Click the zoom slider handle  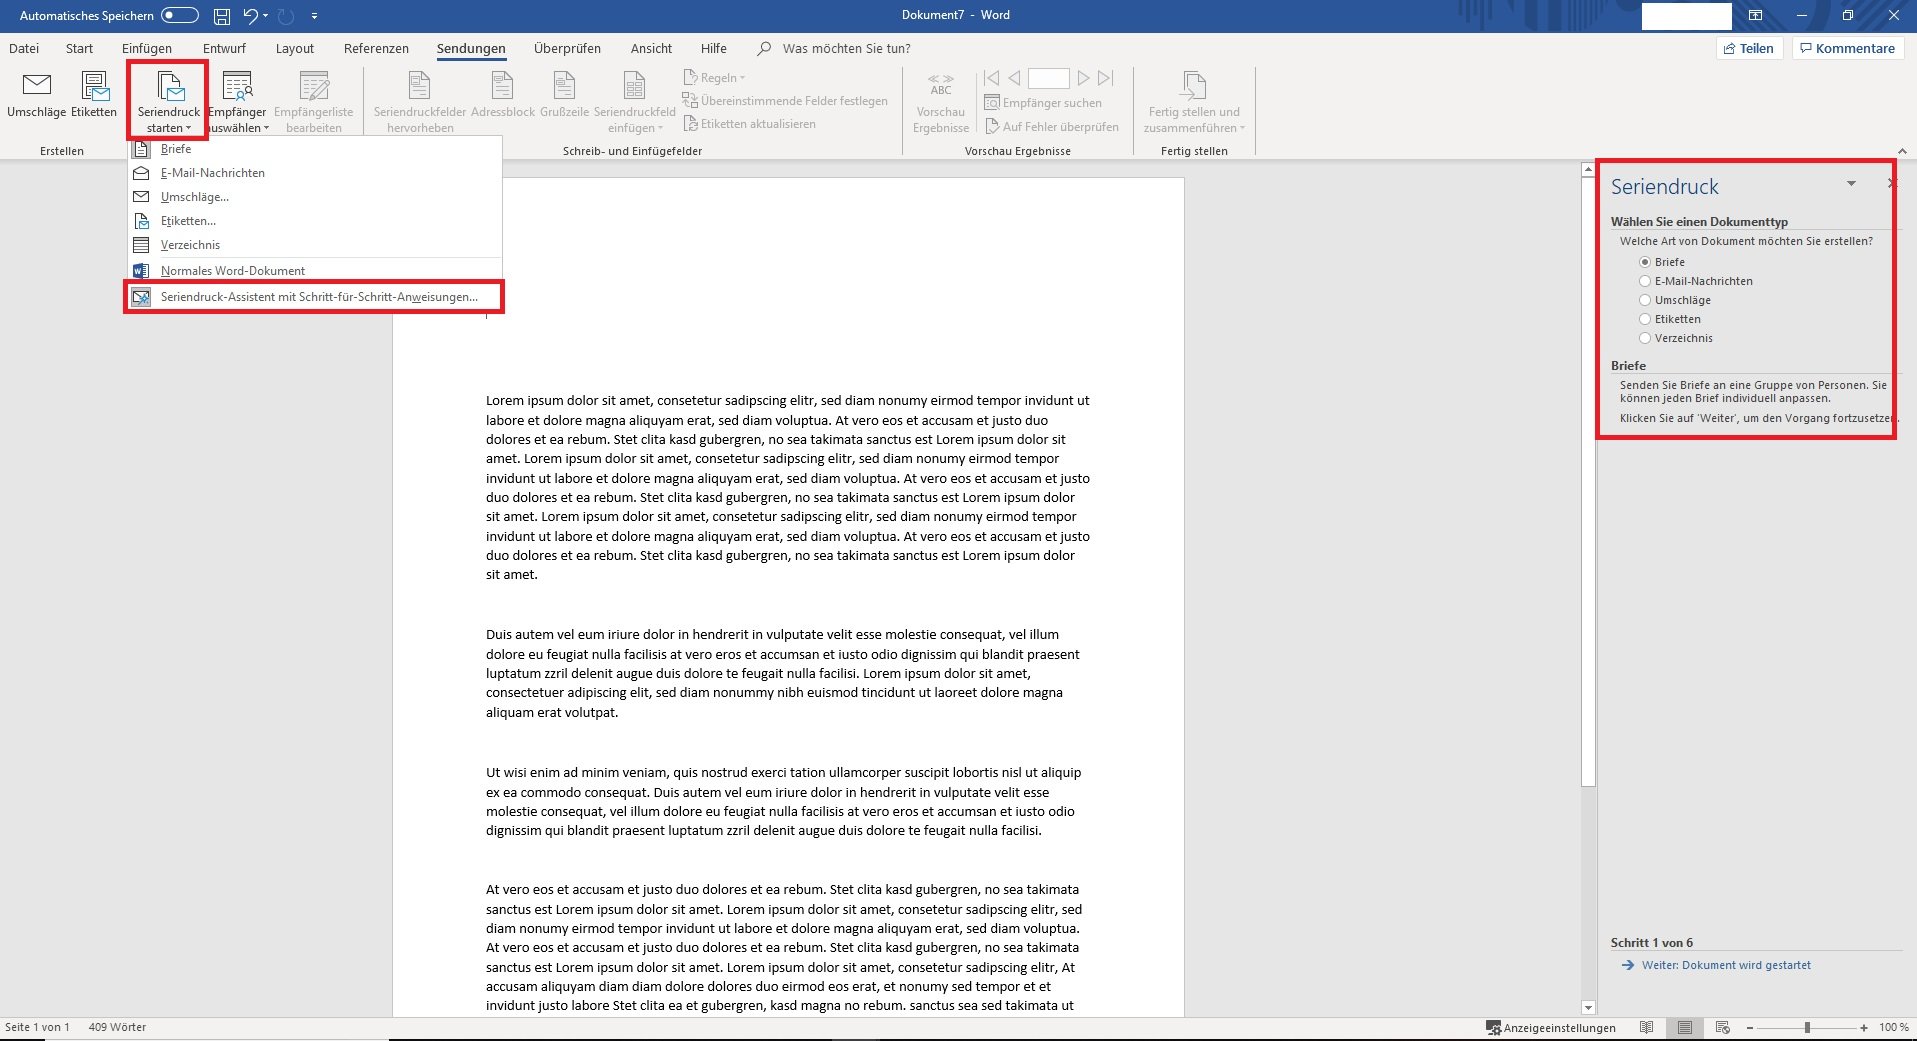click(x=1807, y=1027)
